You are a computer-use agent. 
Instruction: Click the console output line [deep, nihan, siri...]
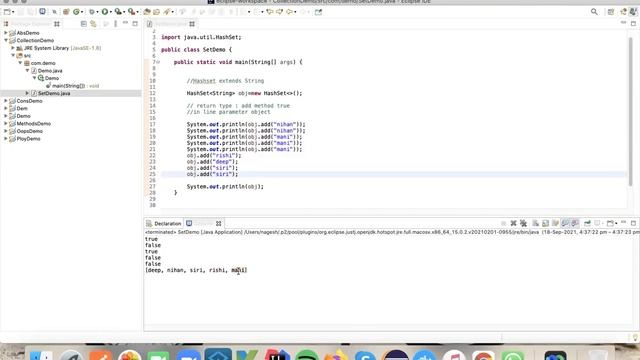(196, 270)
